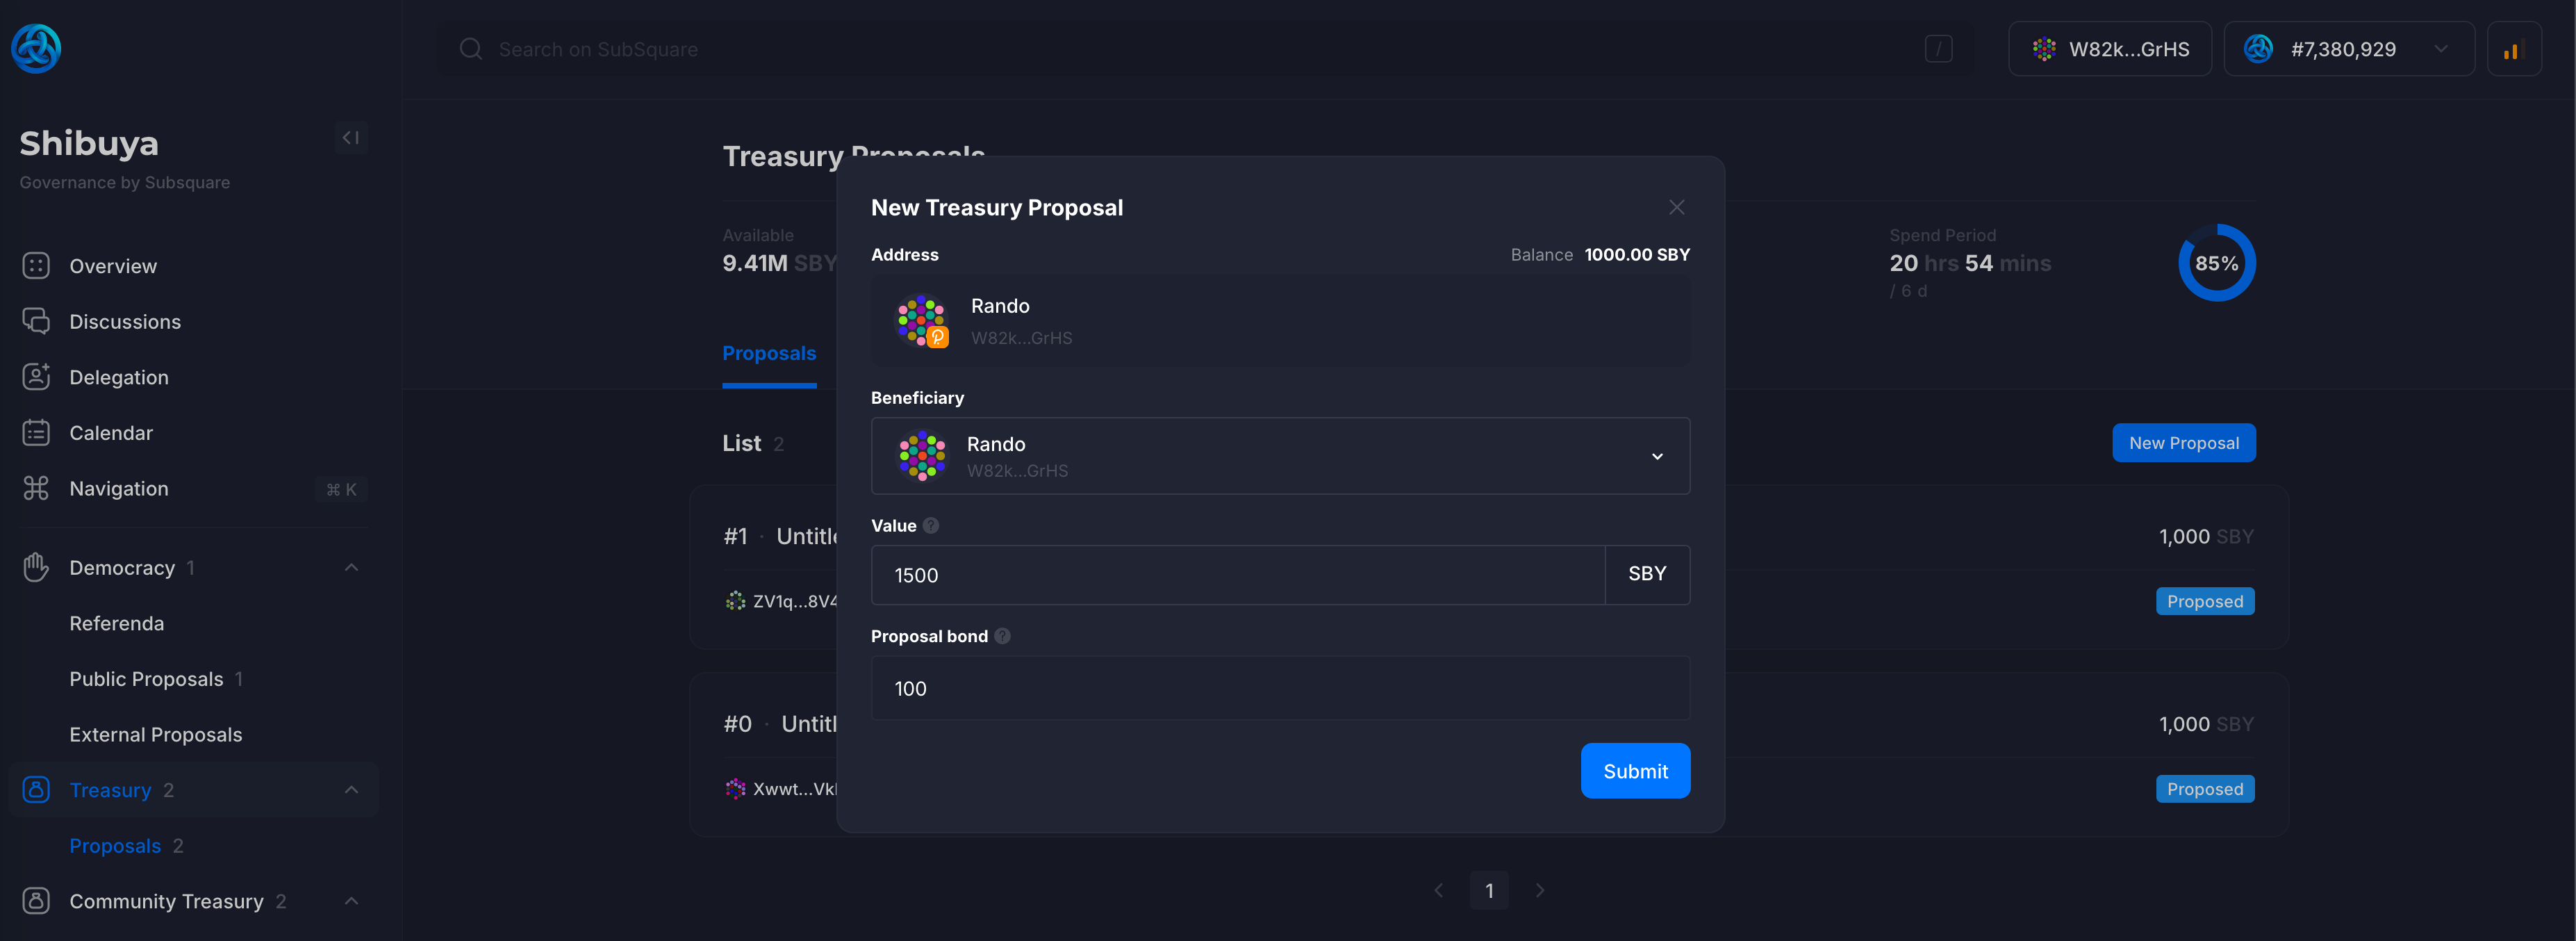Click the New Proposal button

pos(2184,442)
